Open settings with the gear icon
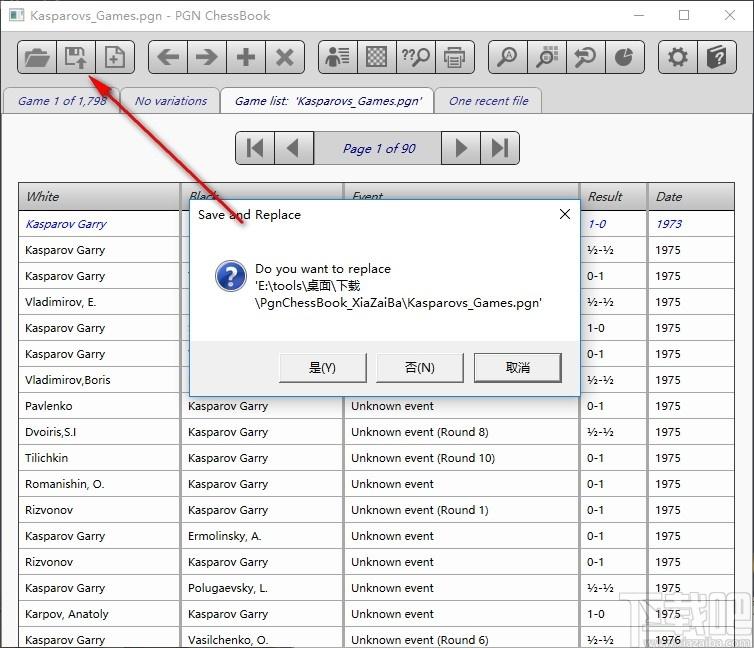This screenshot has width=754, height=648. (x=678, y=57)
